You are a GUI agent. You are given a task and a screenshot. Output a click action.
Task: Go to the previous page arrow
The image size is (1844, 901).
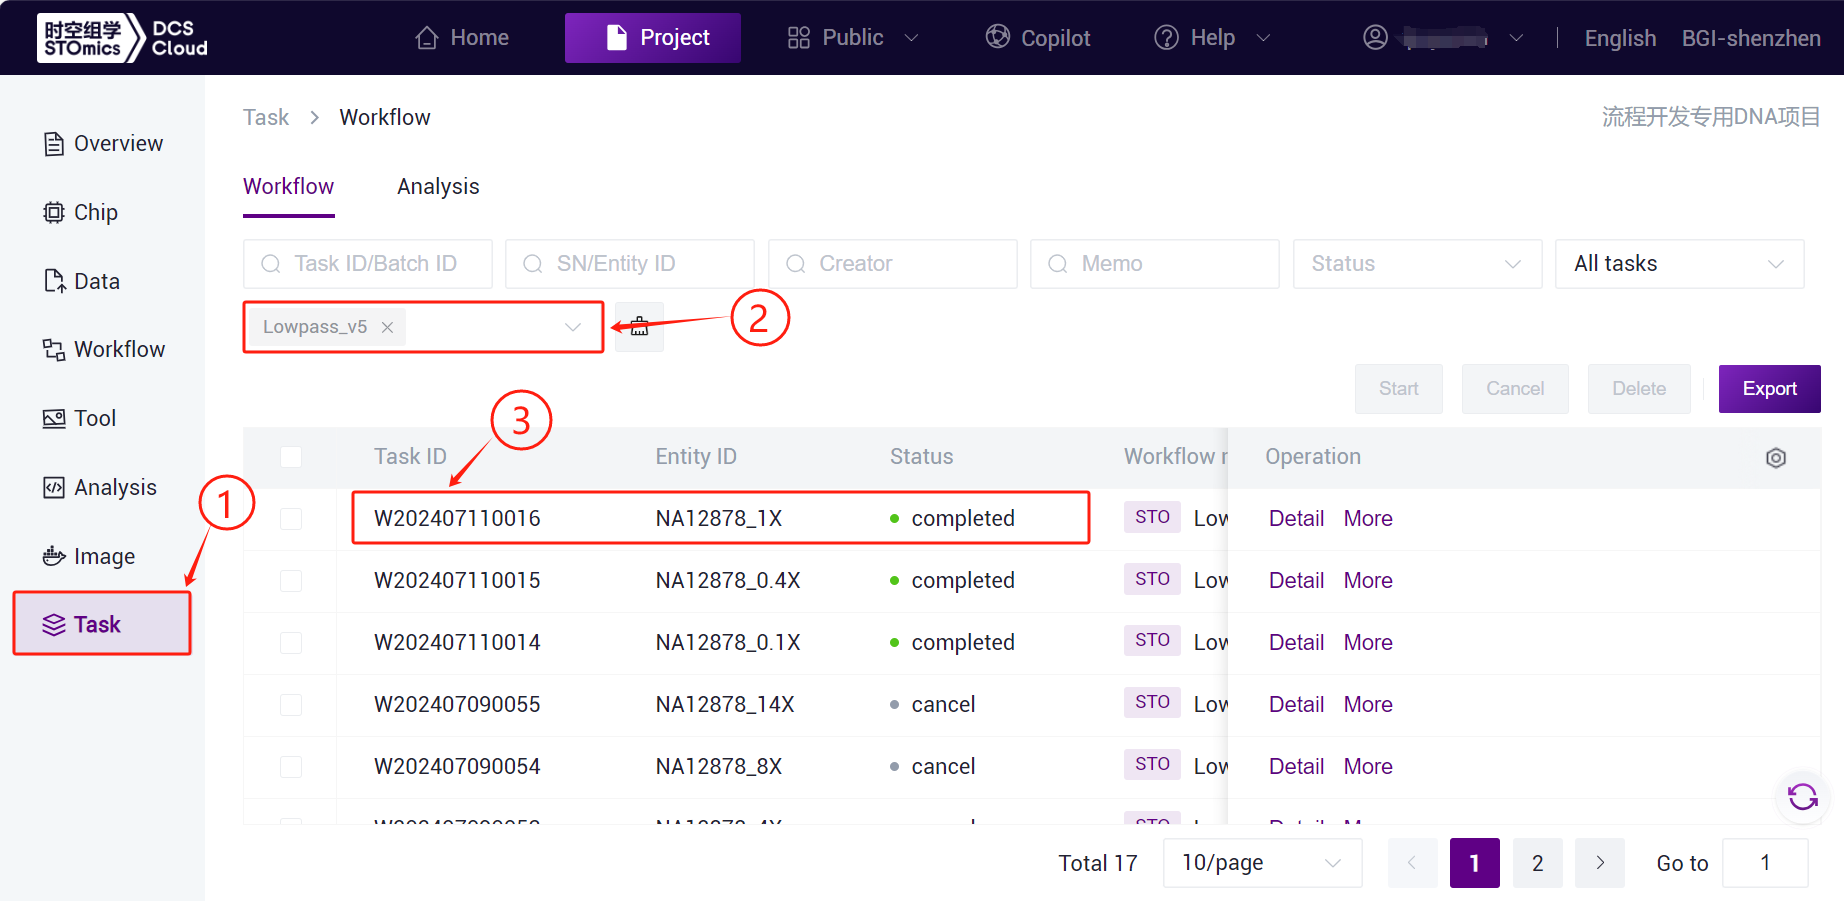1412,863
